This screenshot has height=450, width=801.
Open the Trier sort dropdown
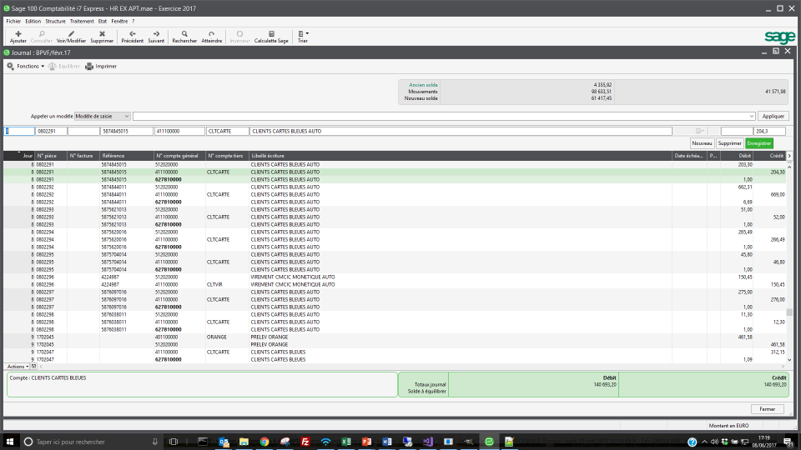point(303,36)
